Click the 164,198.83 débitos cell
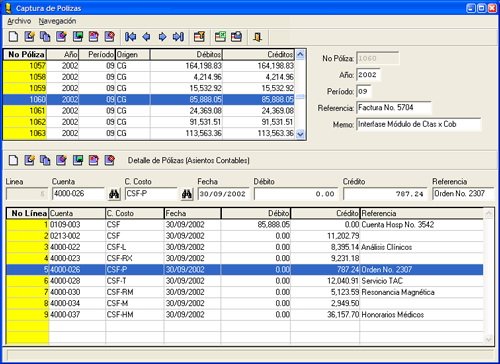 (186, 66)
